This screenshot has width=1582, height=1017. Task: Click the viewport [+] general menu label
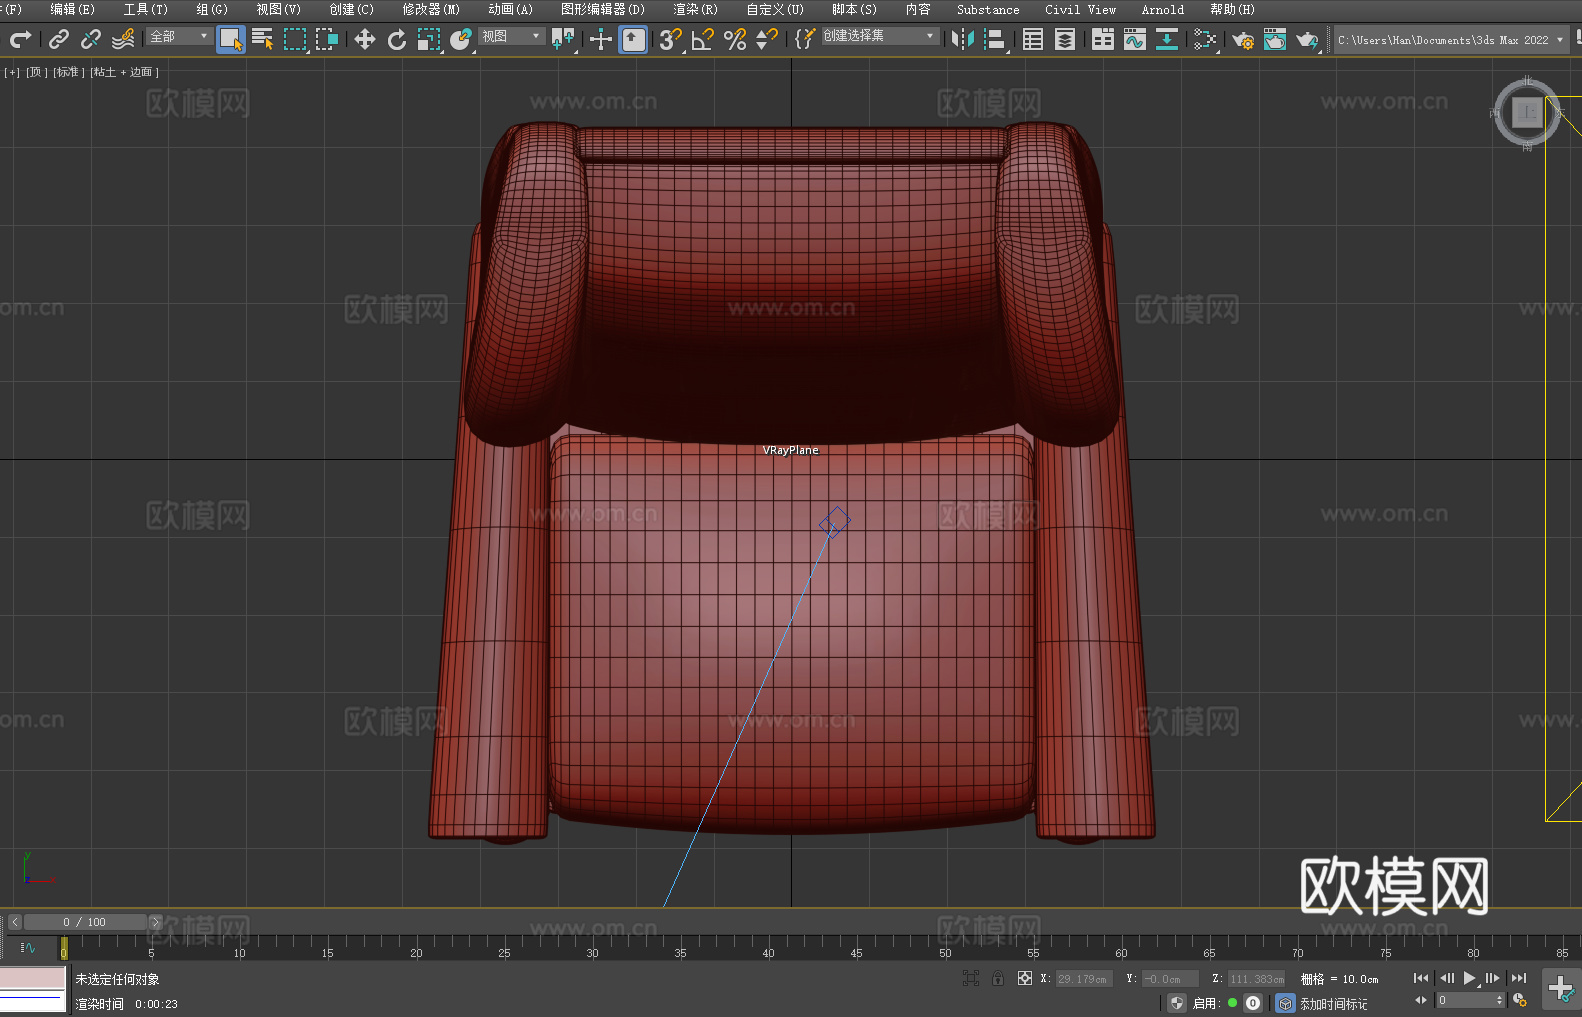point(12,72)
